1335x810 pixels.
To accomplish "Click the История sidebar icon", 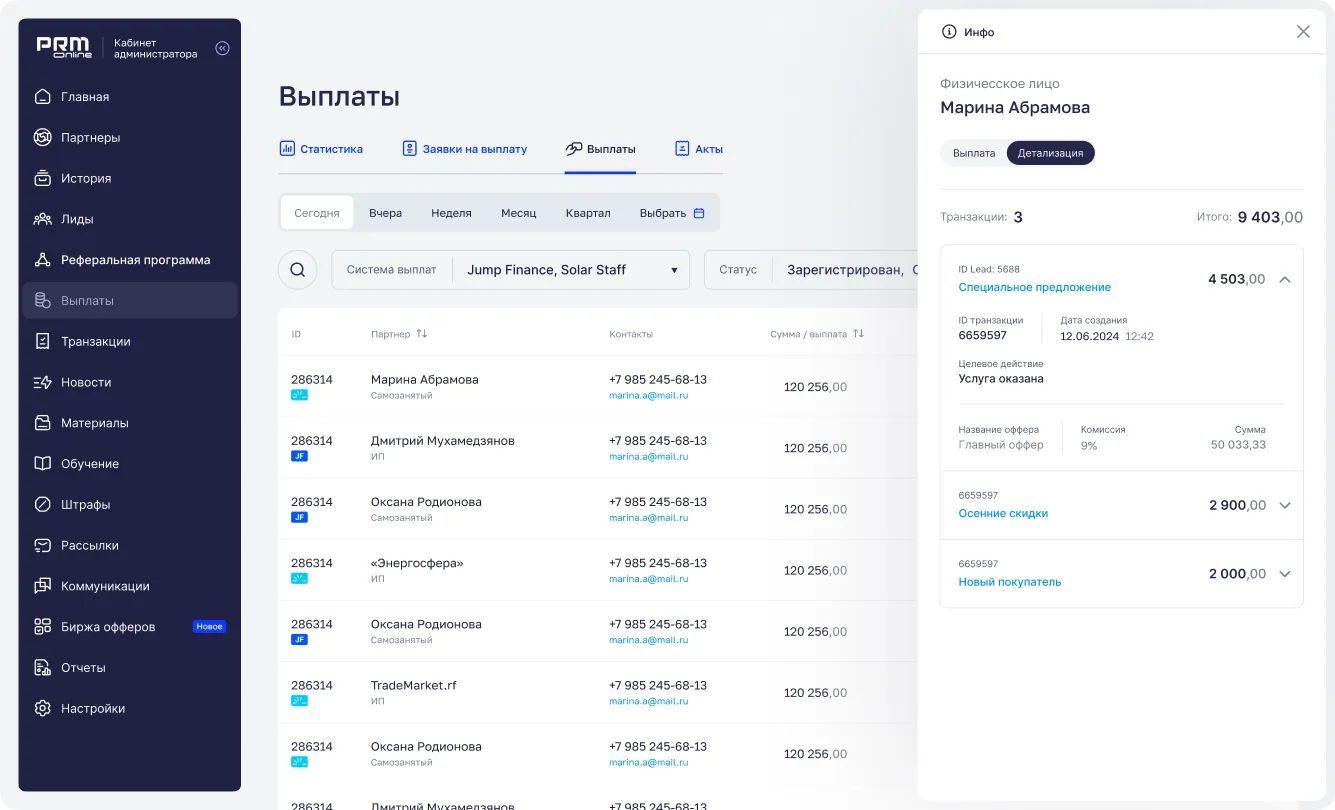I will (42, 179).
